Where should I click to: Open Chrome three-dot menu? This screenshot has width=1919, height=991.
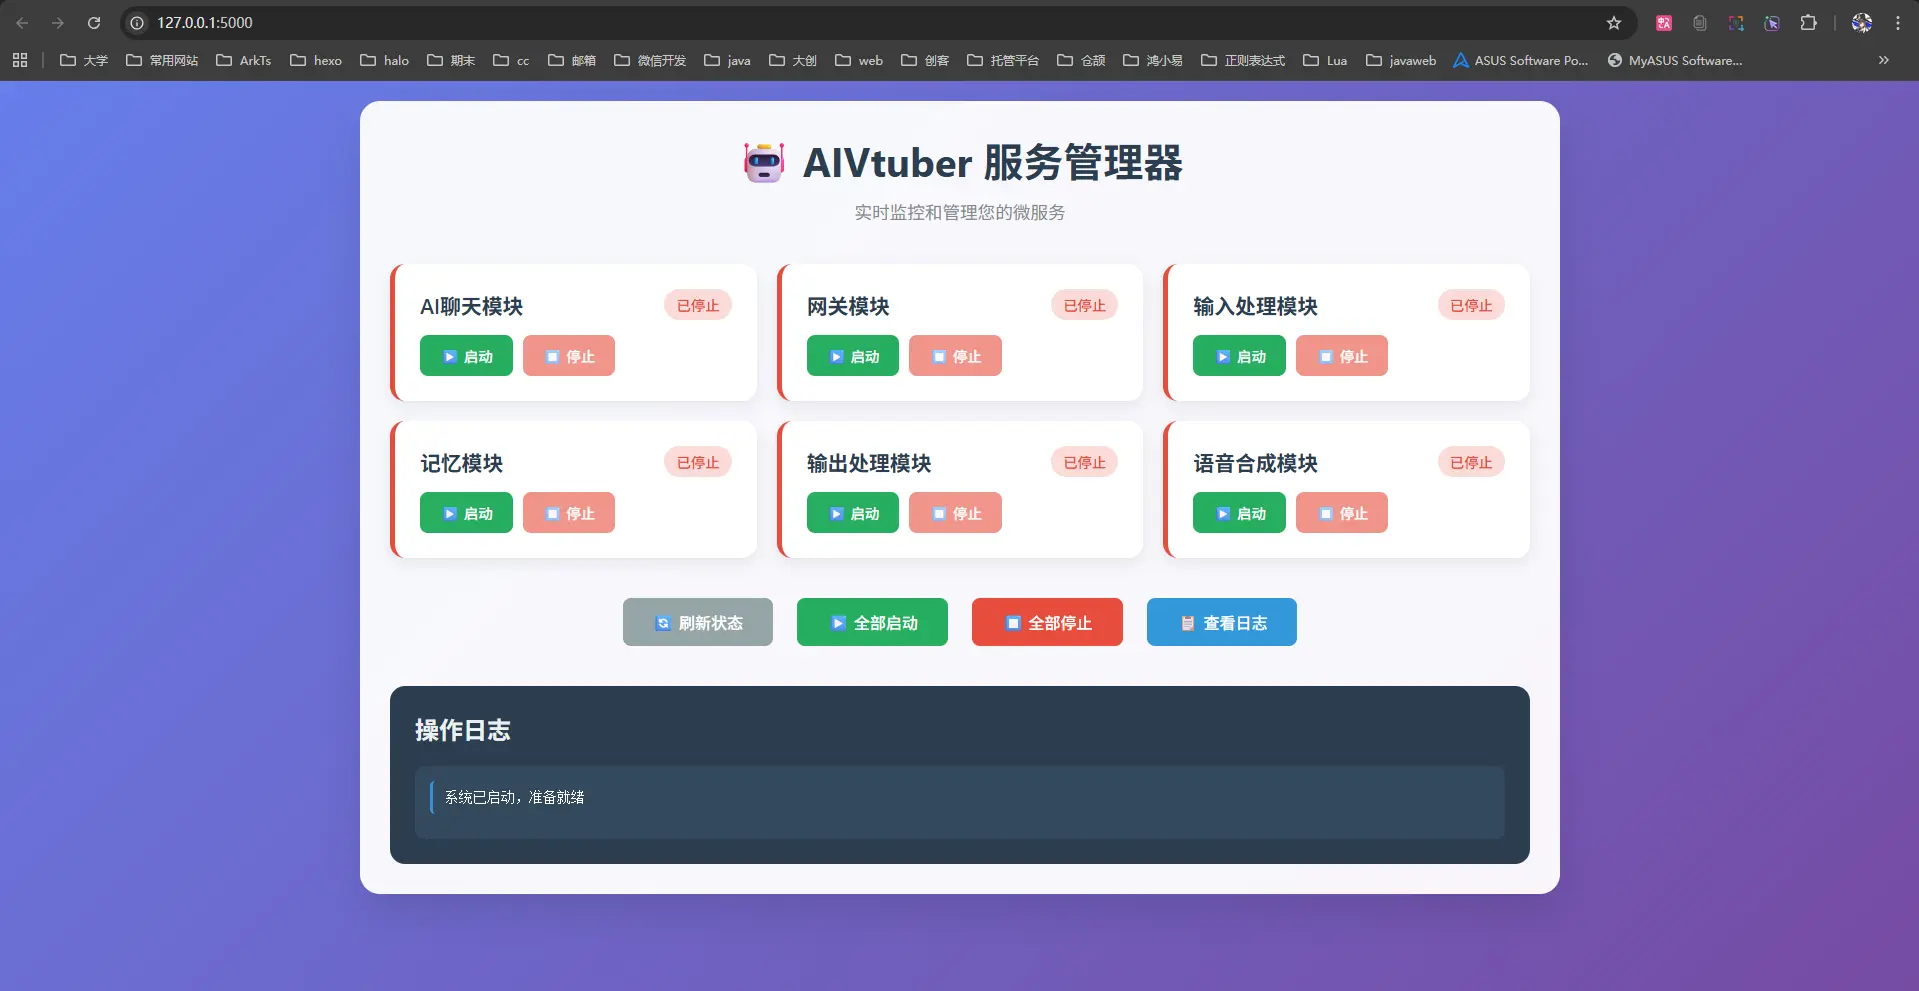1898,23
